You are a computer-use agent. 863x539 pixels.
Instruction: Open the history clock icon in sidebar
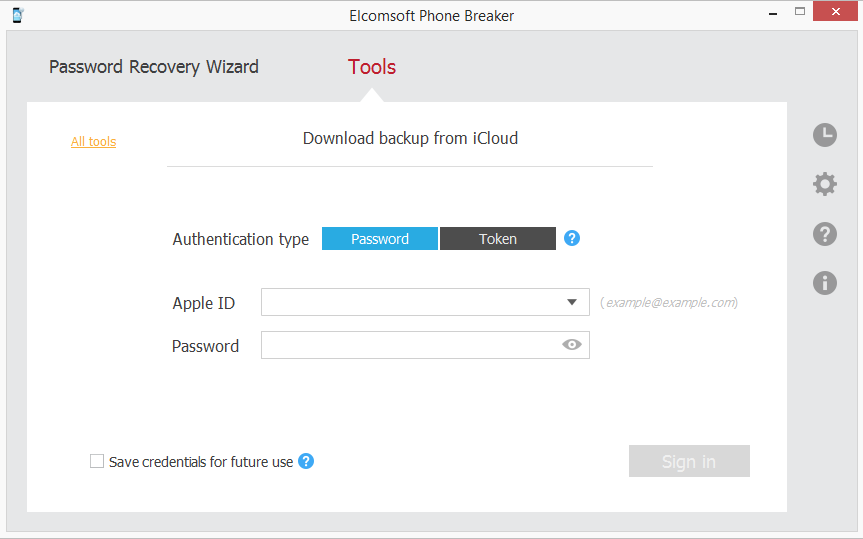tap(824, 135)
